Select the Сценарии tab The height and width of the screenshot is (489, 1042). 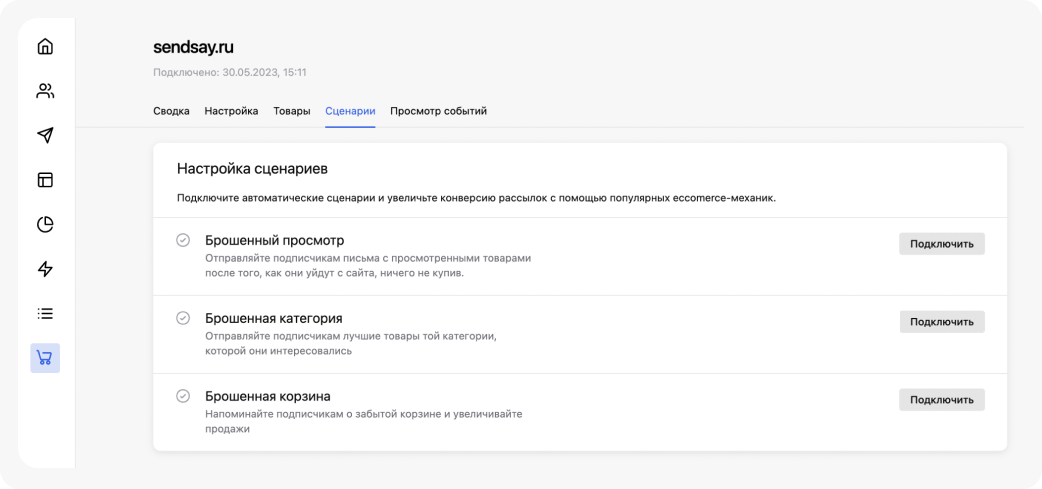(350, 111)
